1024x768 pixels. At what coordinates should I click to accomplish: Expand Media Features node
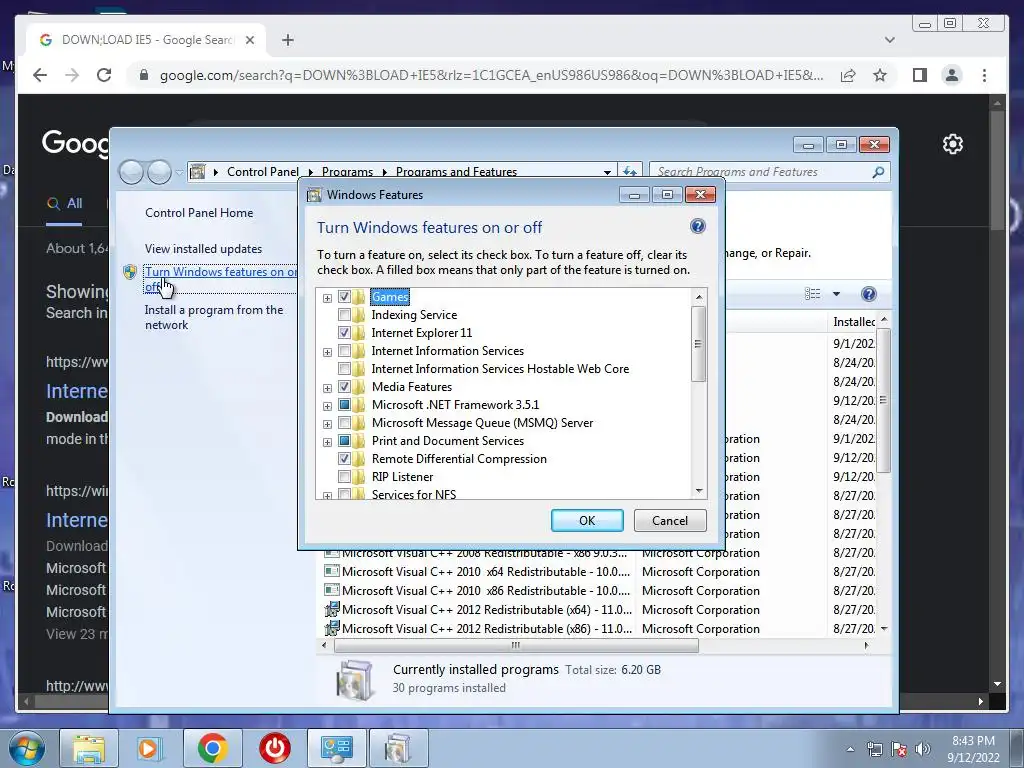[x=327, y=388]
